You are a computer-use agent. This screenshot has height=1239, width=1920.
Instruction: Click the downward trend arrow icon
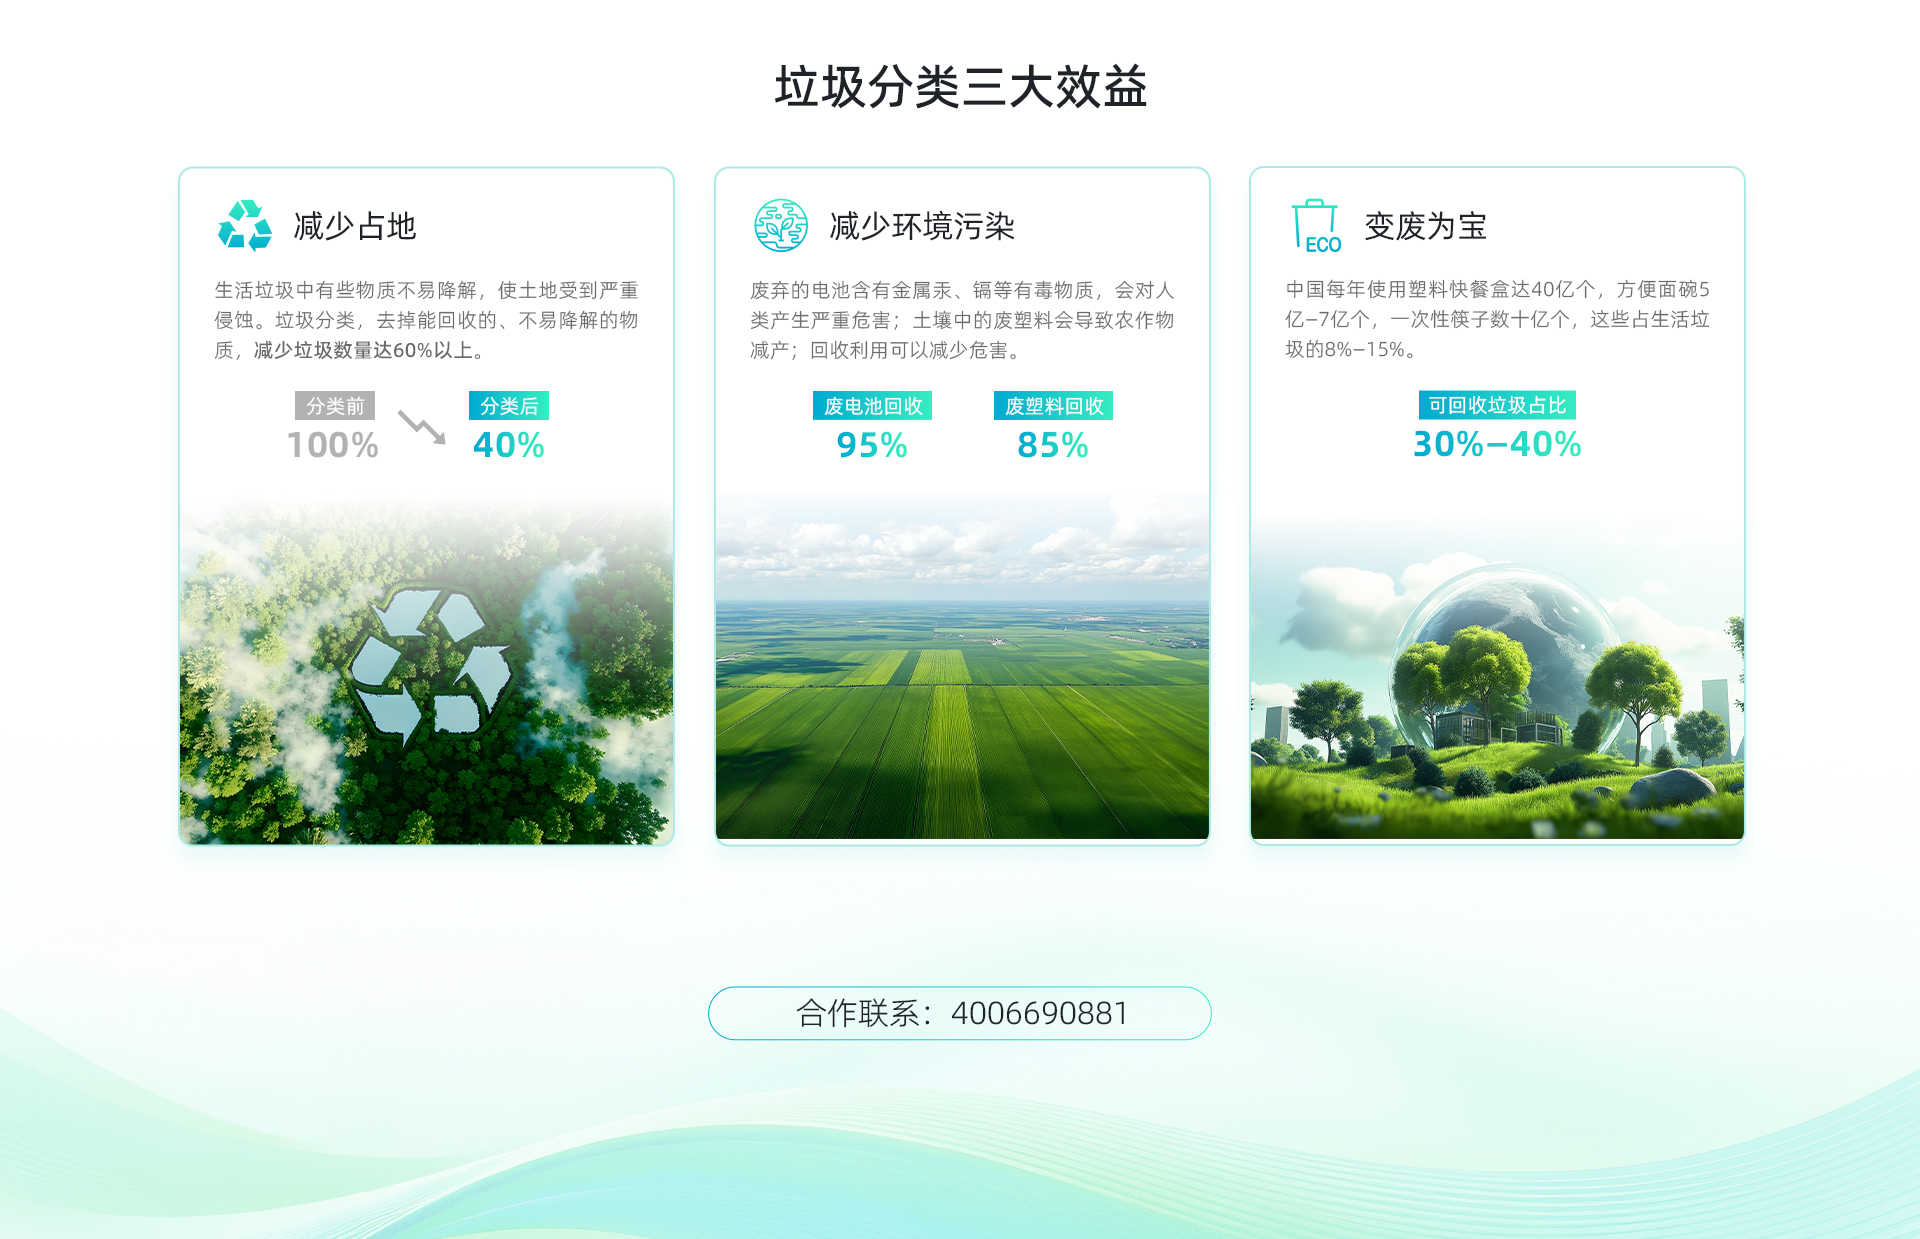(x=422, y=427)
